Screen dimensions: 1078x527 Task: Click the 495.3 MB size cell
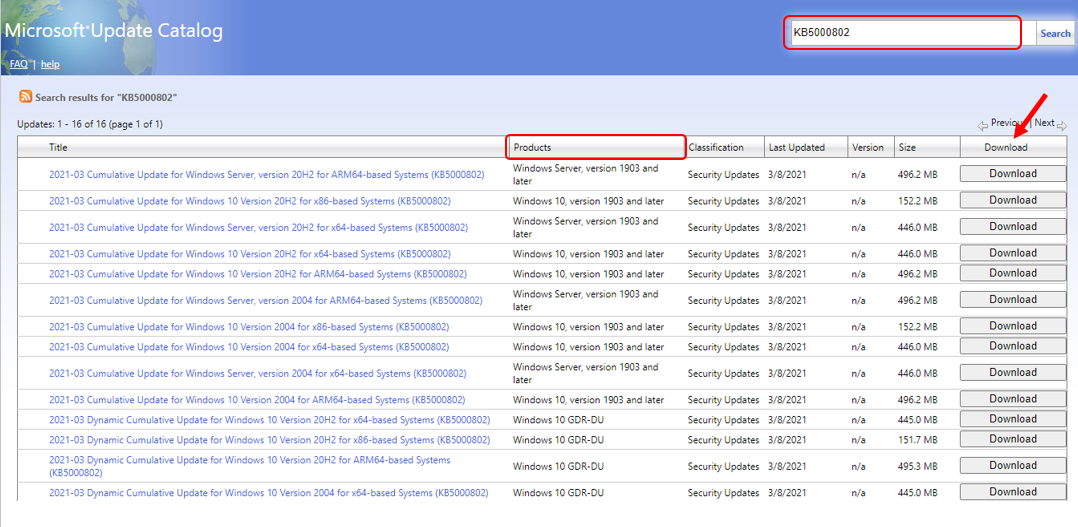click(x=918, y=466)
